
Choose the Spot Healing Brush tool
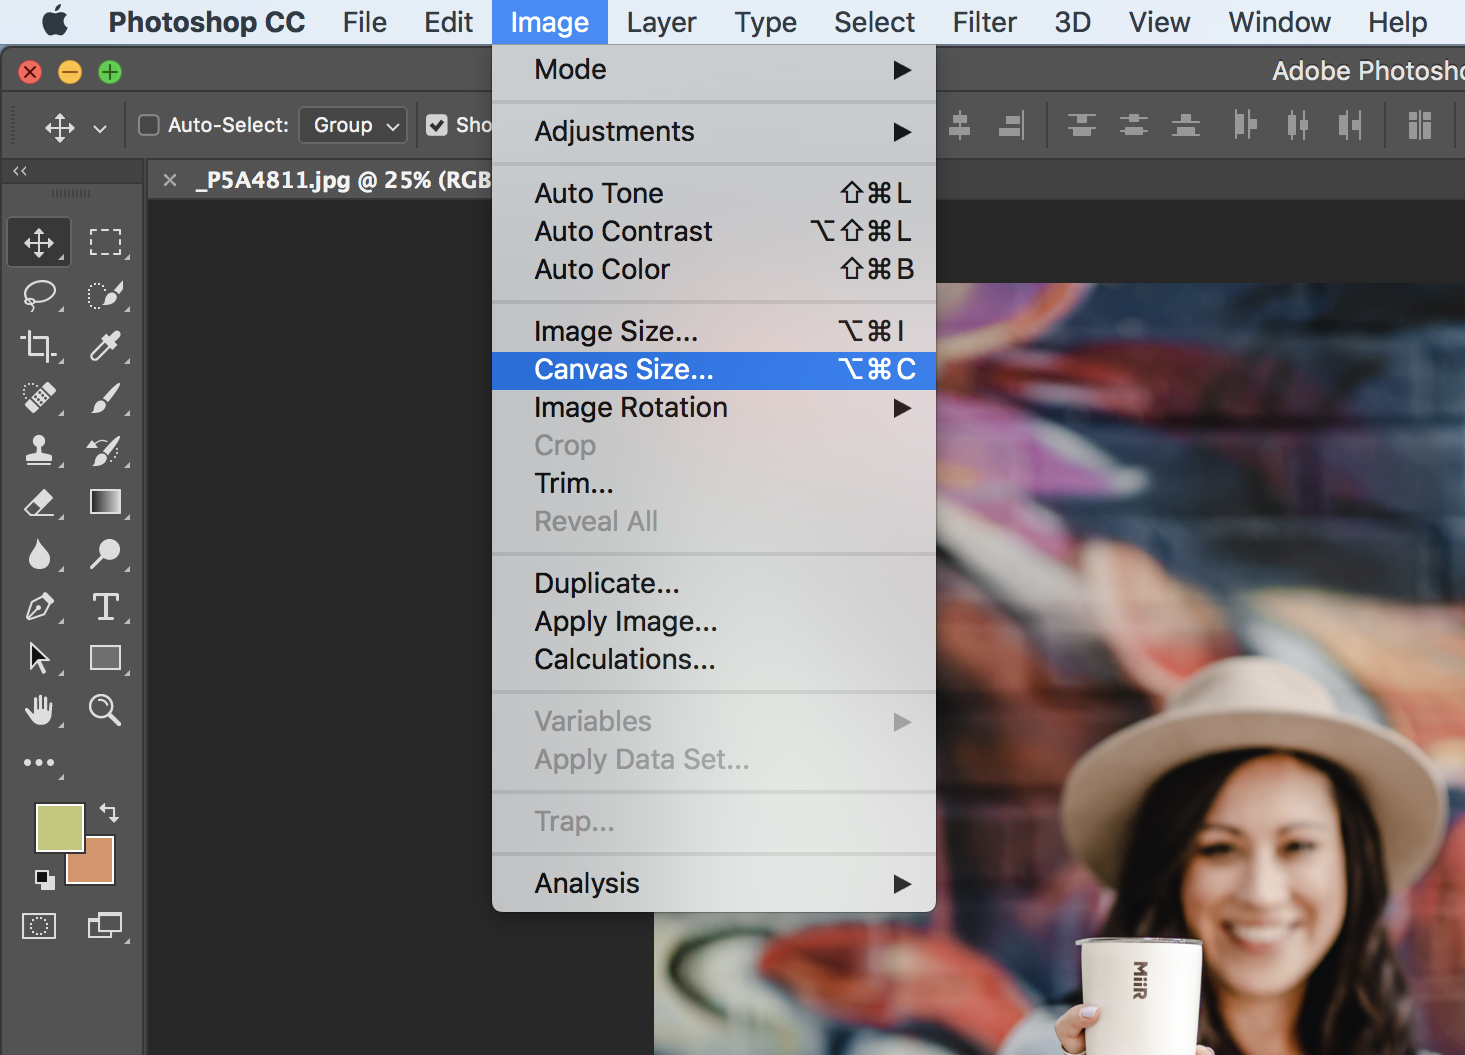[x=39, y=398]
